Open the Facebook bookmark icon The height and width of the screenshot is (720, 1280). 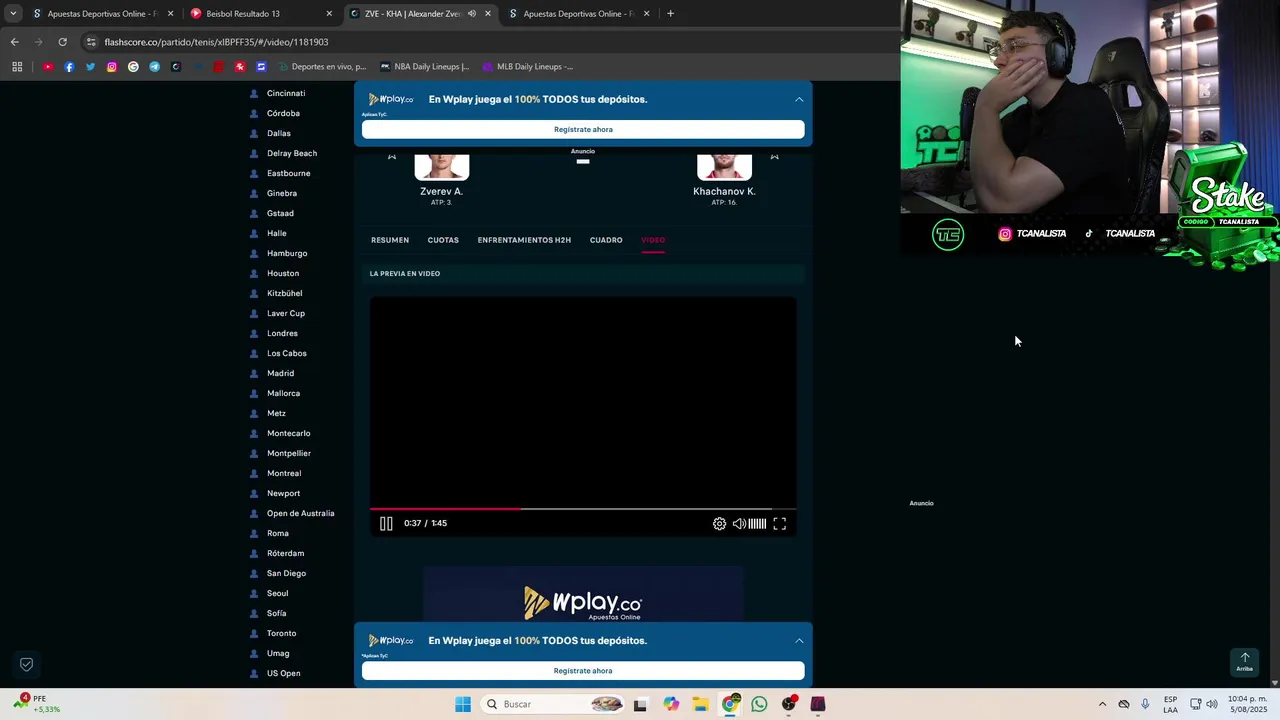(x=69, y=67)
